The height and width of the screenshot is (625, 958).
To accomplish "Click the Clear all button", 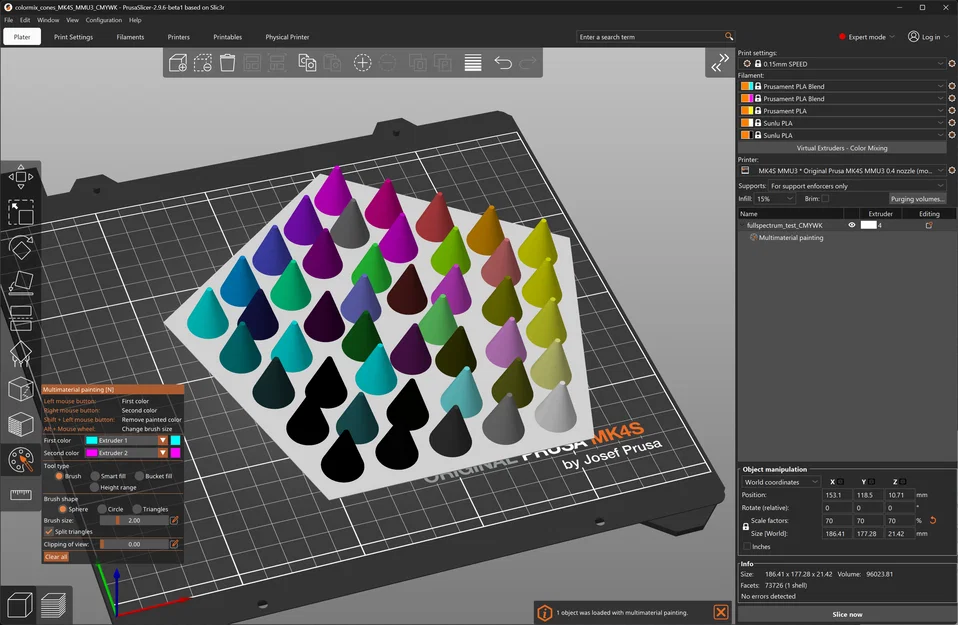I will [56, 557].
